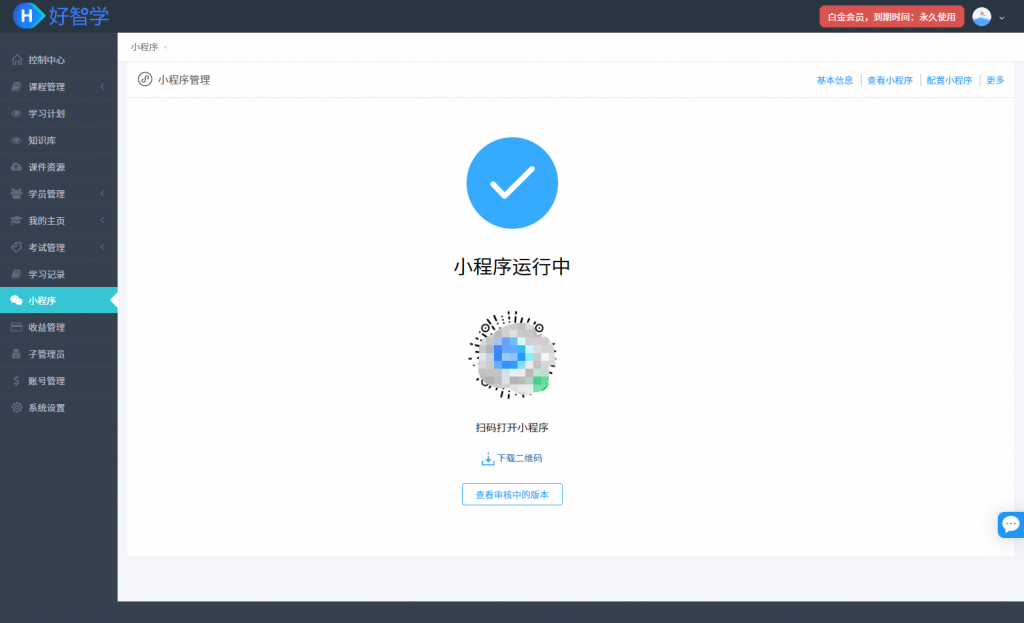Click the 系统设置 gear icon
Viewport: 1024px width, 623px height.
coord(17,407)
